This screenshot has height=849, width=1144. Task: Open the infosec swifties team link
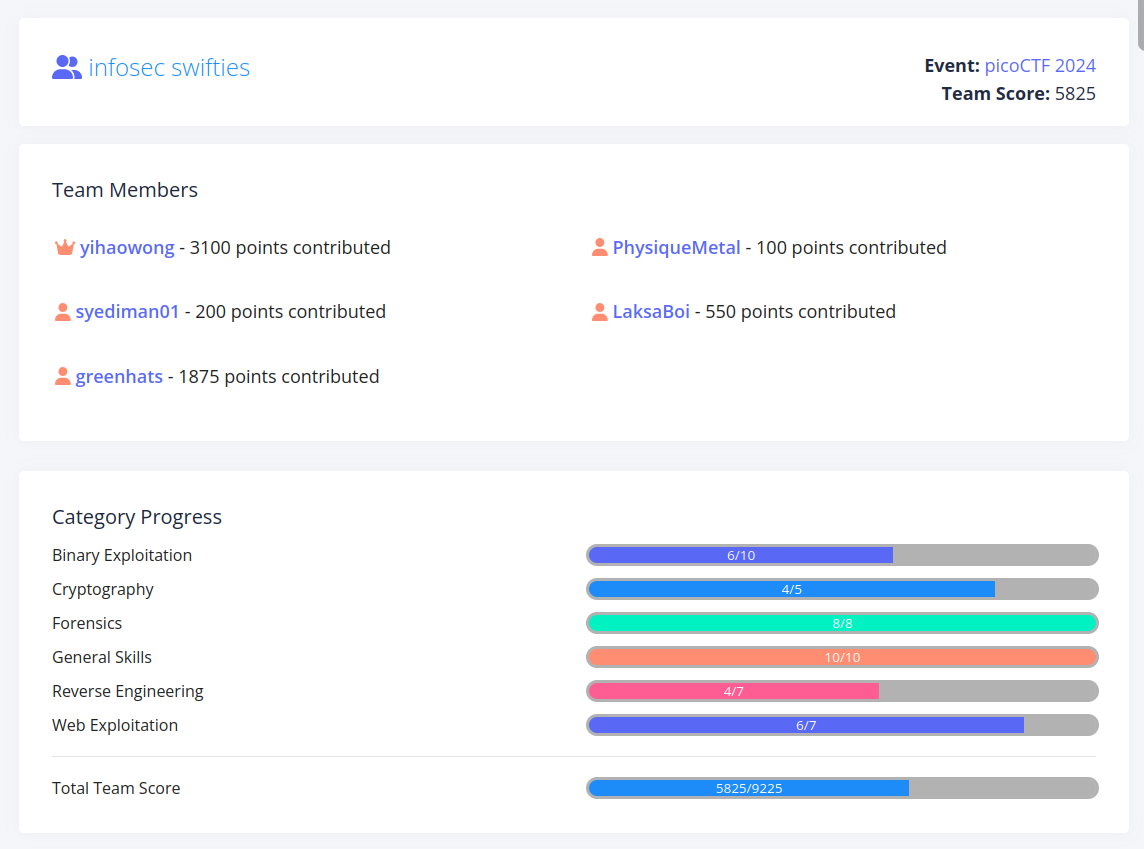[169, 67]
